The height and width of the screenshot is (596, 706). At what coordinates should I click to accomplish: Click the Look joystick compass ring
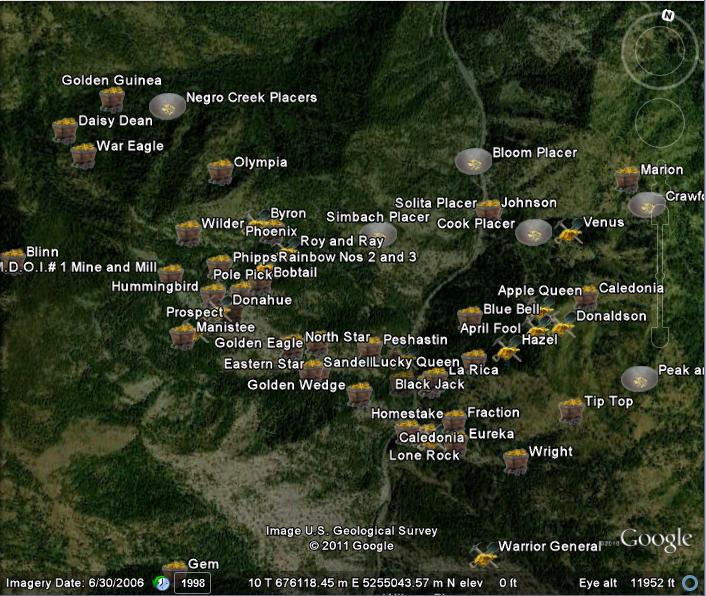pos(660,50)
